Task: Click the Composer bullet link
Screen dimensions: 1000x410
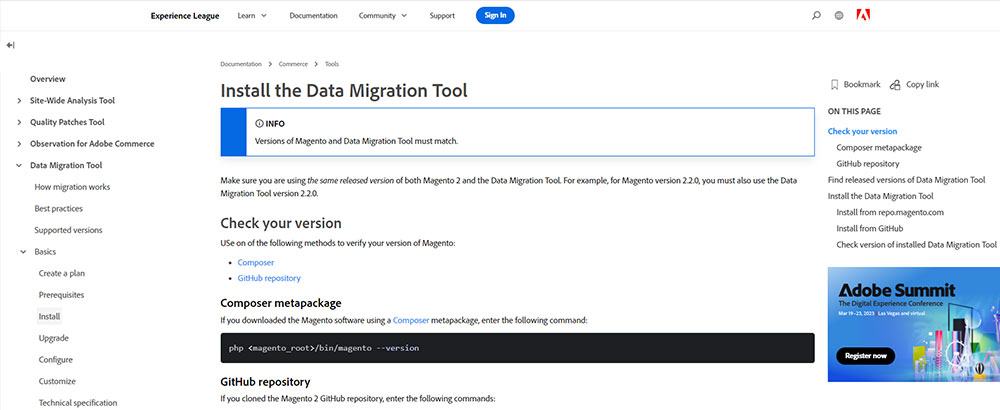Action: pyautogui.click(x=256, y=262)
